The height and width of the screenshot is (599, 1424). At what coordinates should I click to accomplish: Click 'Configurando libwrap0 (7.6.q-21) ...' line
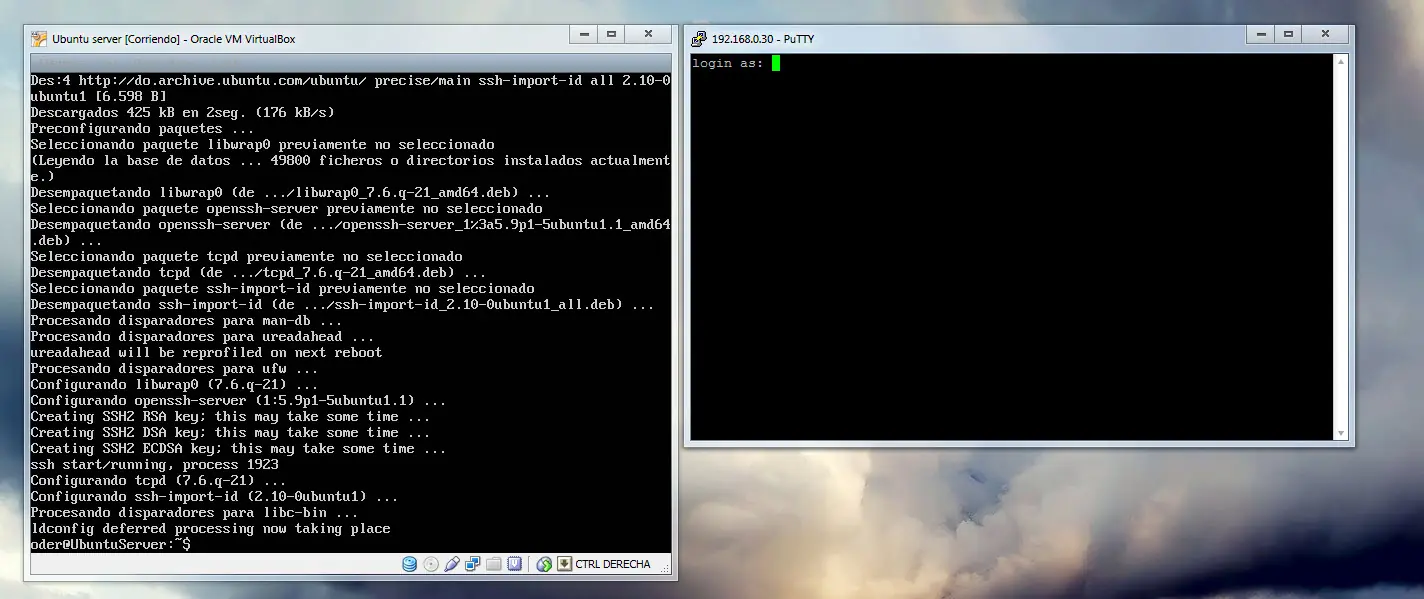pyautogui.click(x=174, y=384)
